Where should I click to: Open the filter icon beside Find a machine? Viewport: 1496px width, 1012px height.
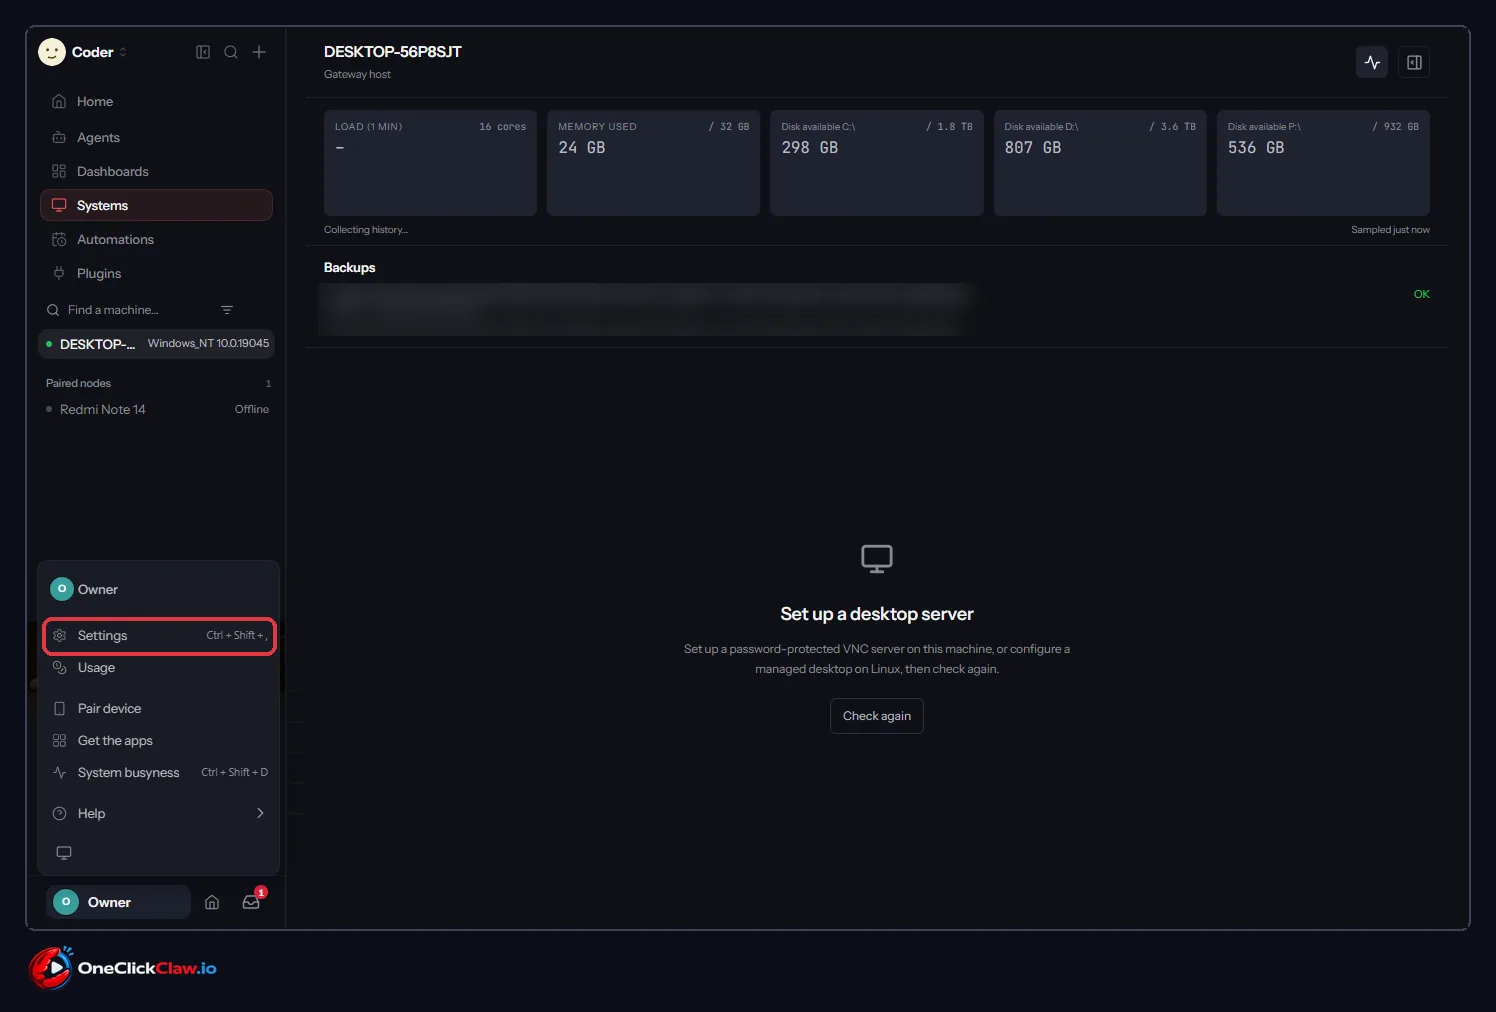(x=227, y=310)
